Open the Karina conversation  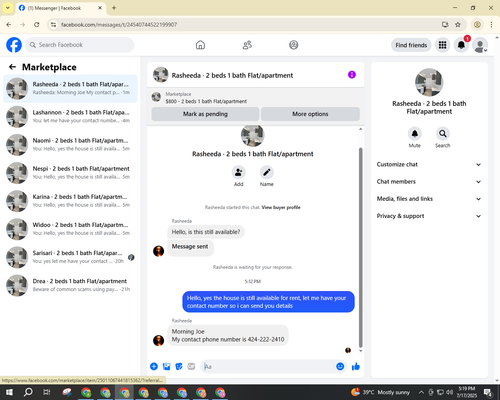coord(70,201)
